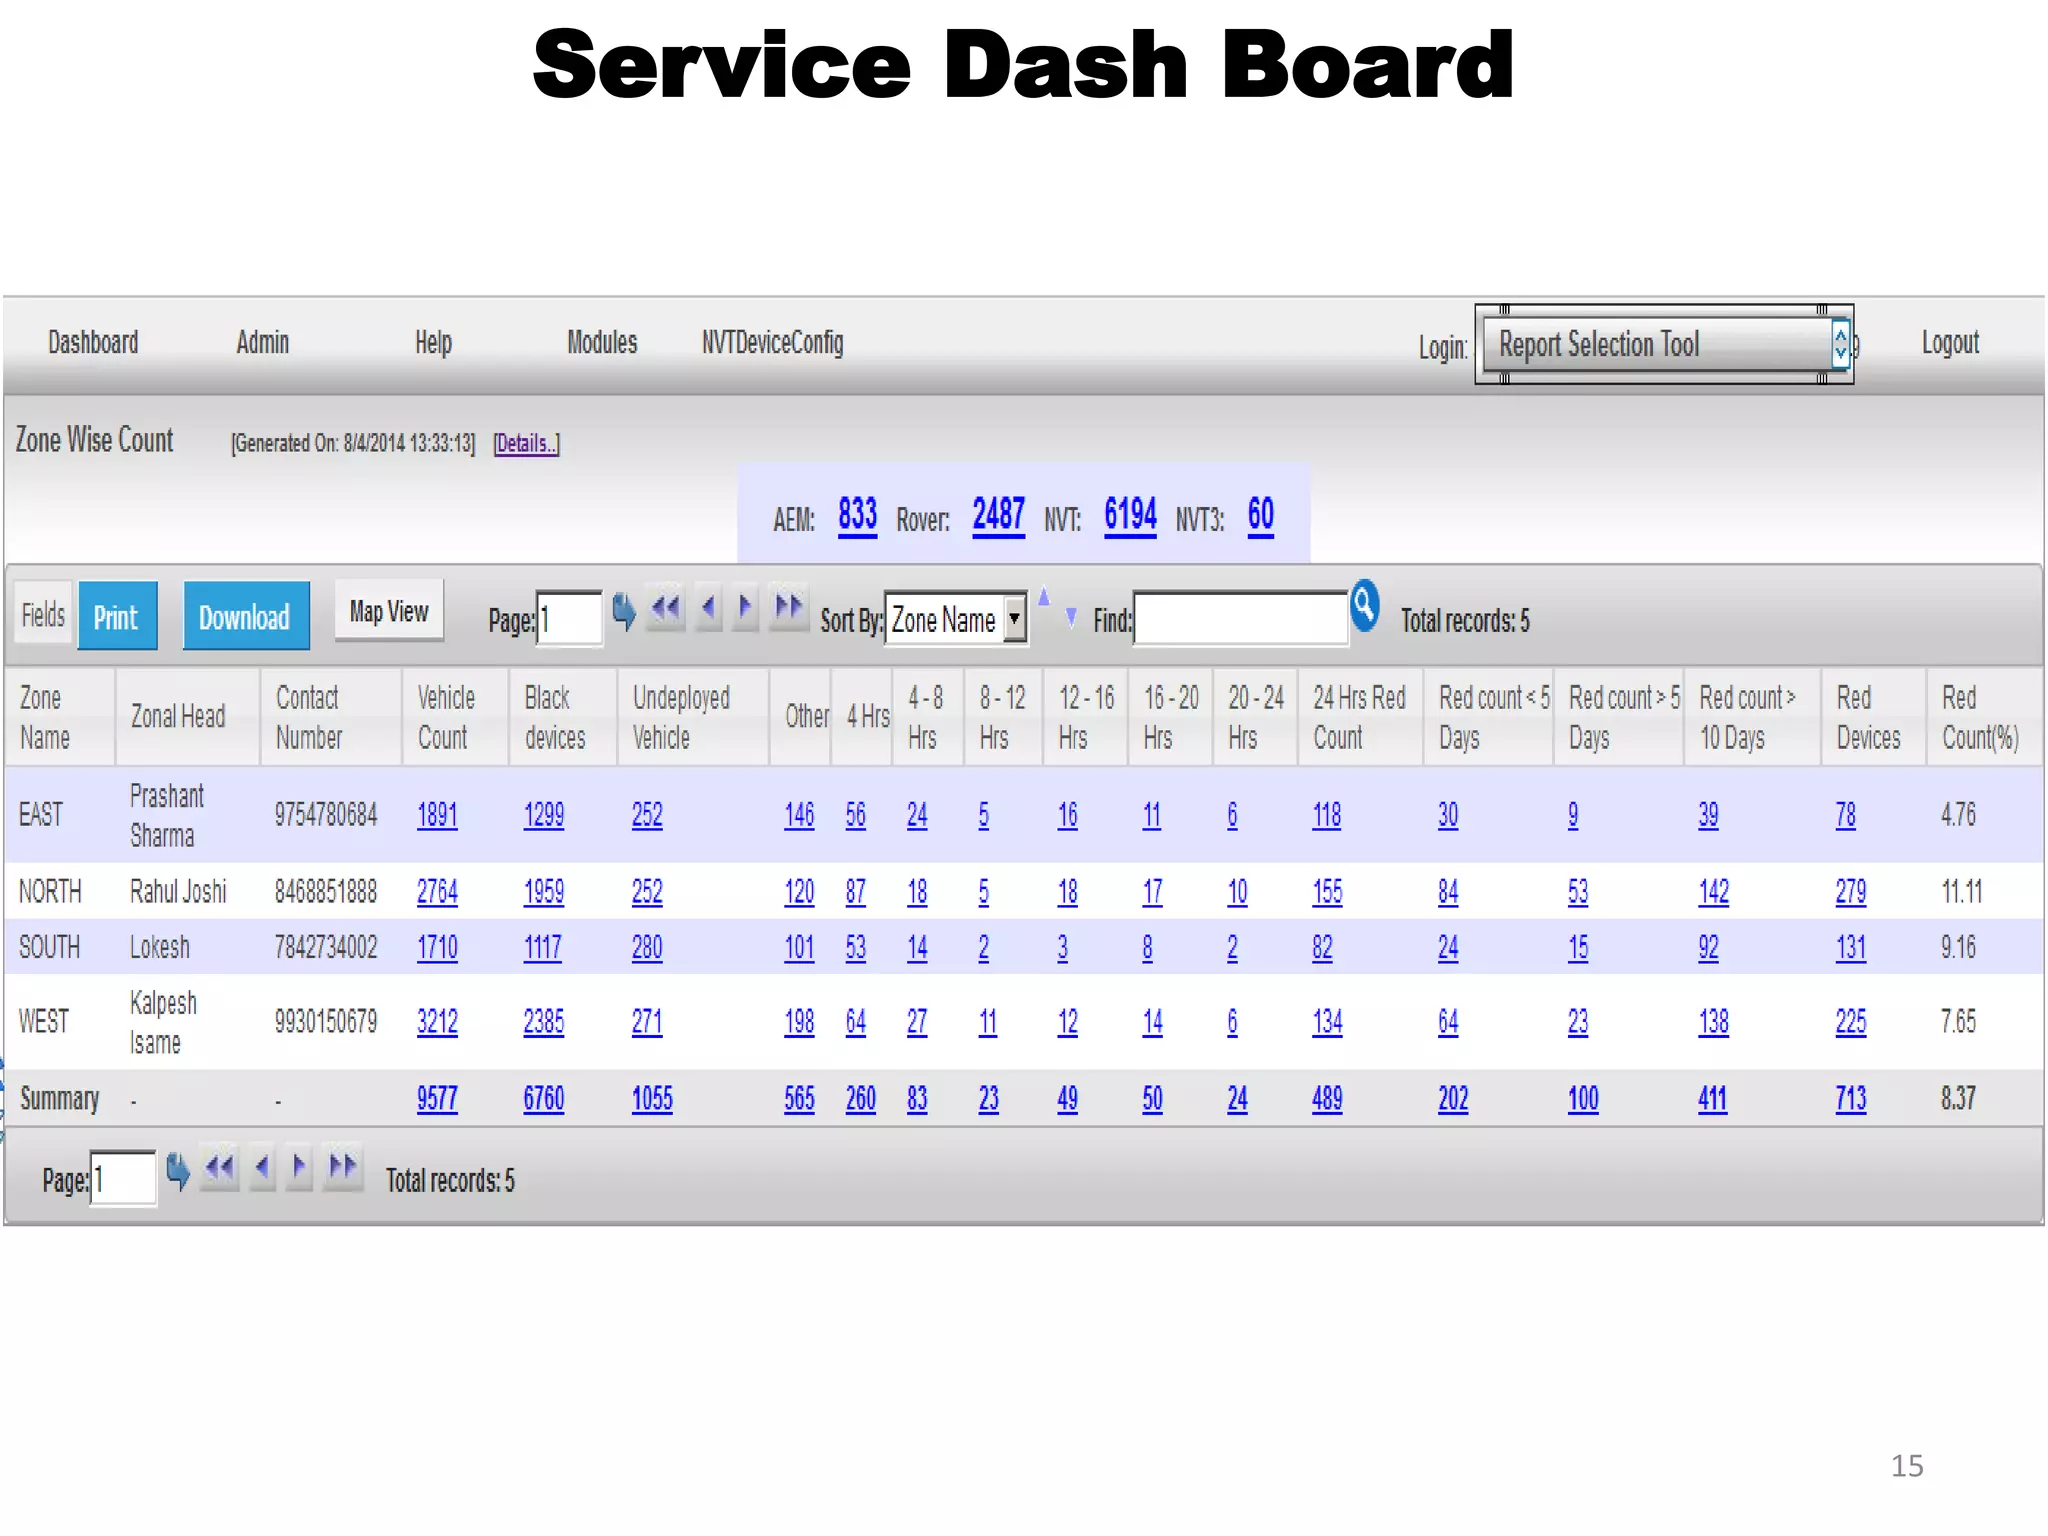This screenshot has width=2048, height=1536.
Task: Open NORTH vehicle count 2764
Action: click(437, 891)
